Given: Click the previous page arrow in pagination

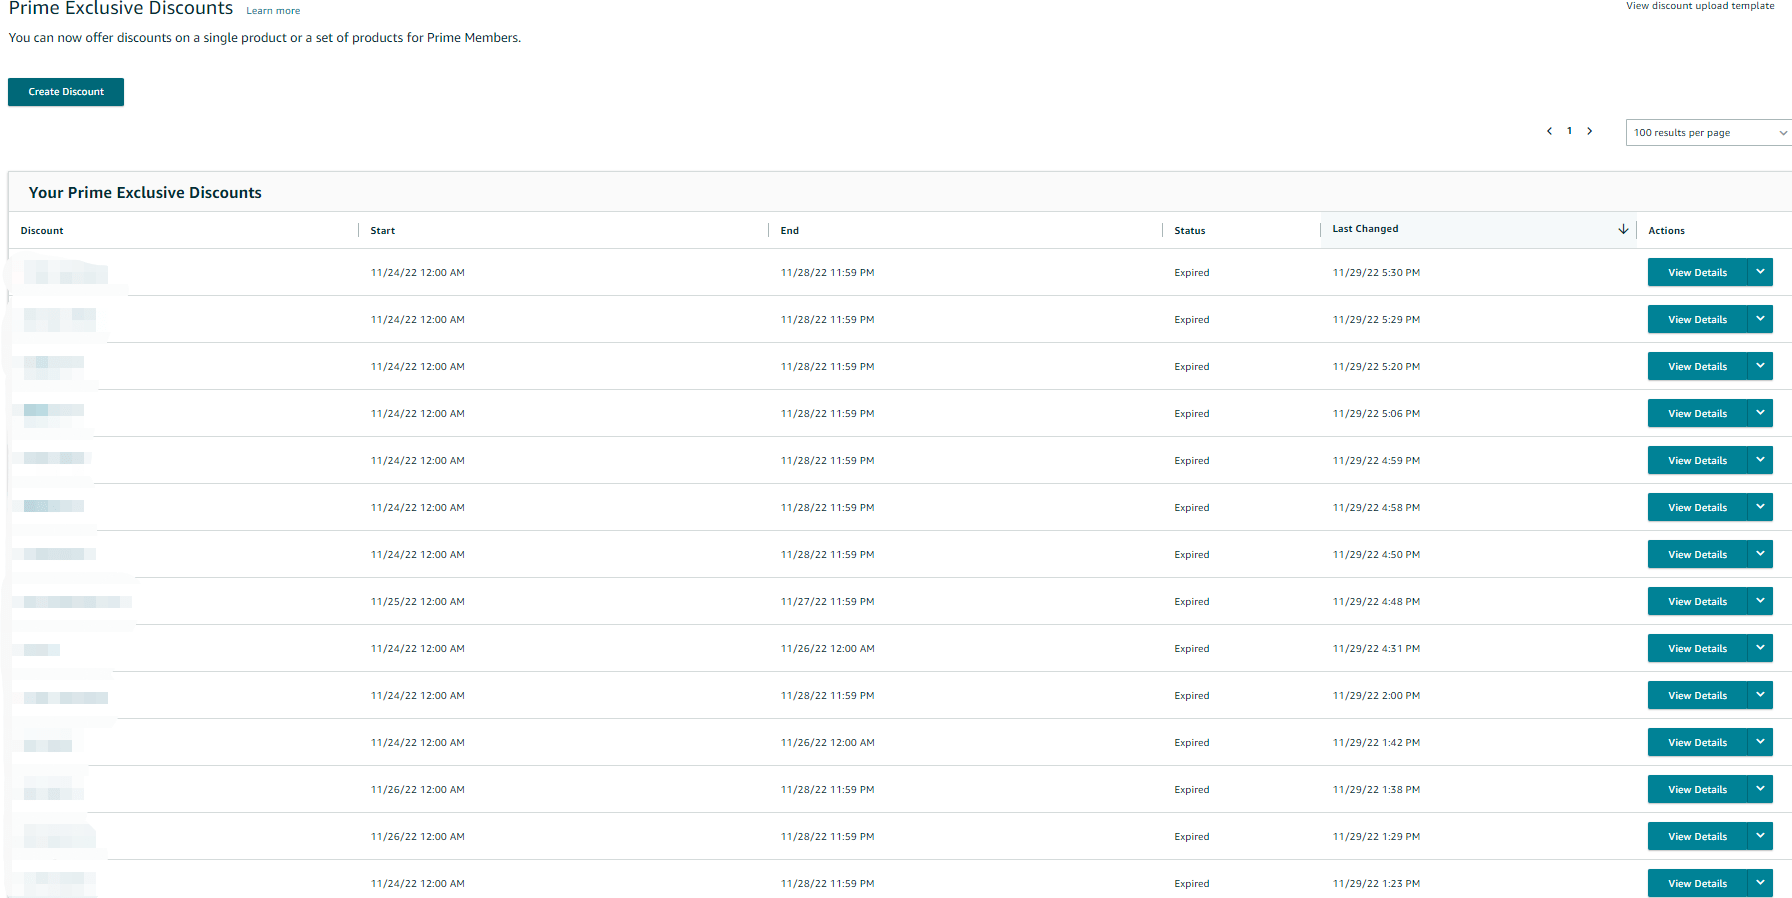Looking at the screenshot, I should (1549, 131).
